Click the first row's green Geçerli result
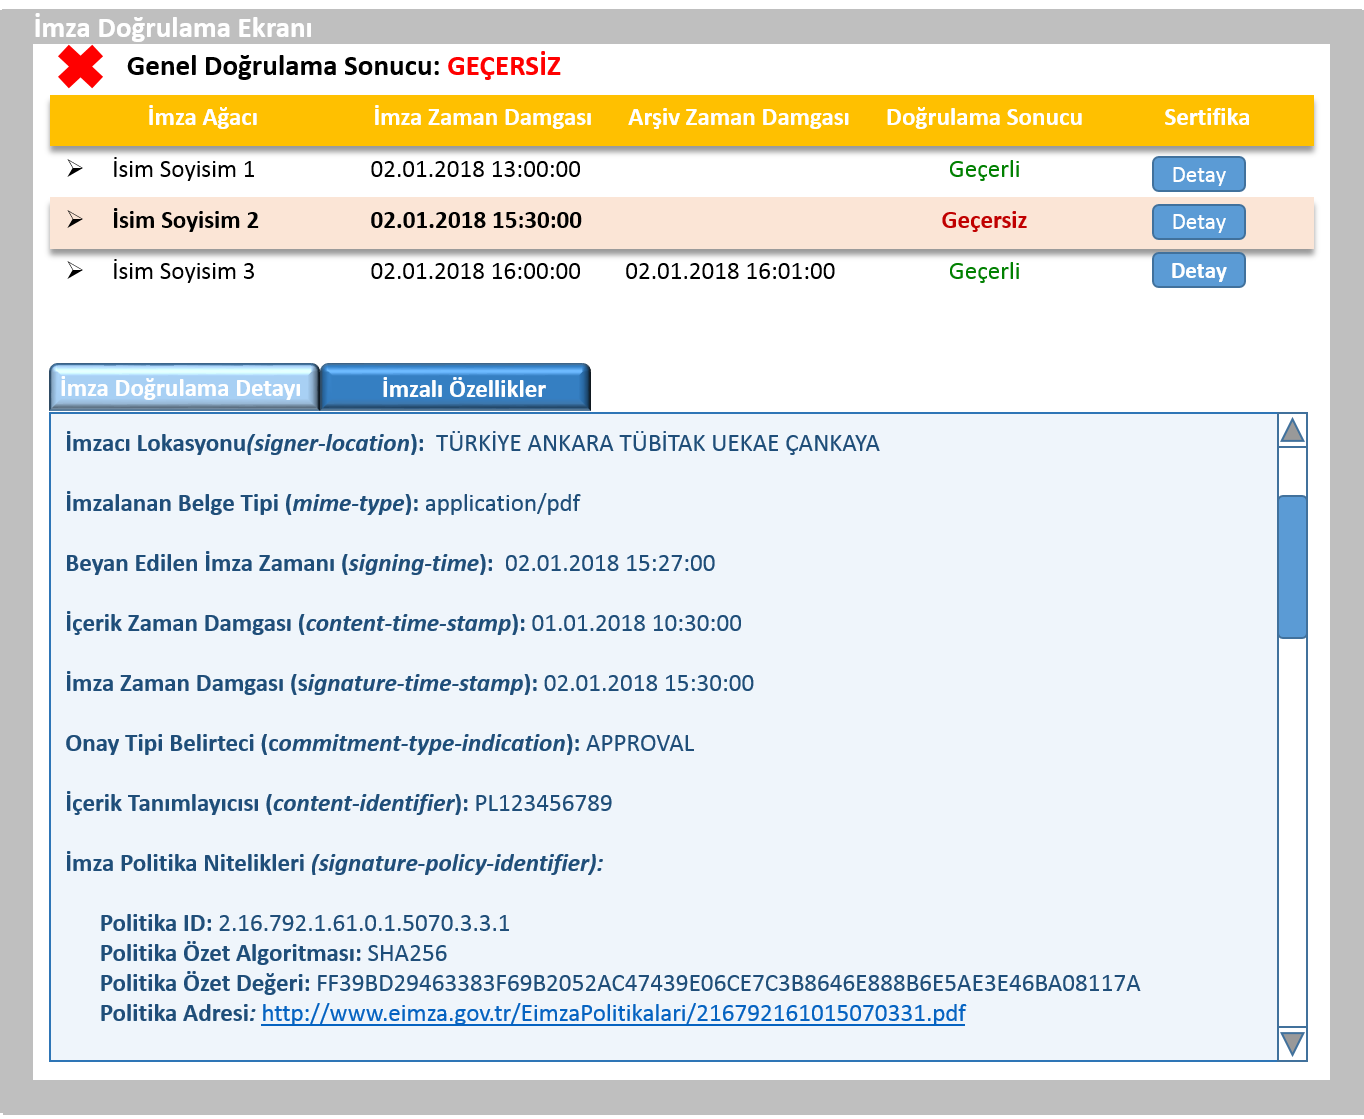The width and height of the screenshot is (1364, 1119). 984,170
